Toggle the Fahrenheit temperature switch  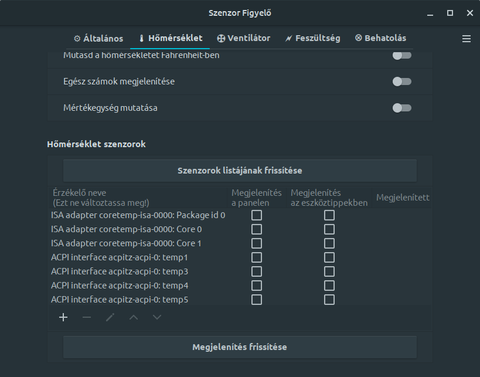pyautogui.click(x=402, y=55)
